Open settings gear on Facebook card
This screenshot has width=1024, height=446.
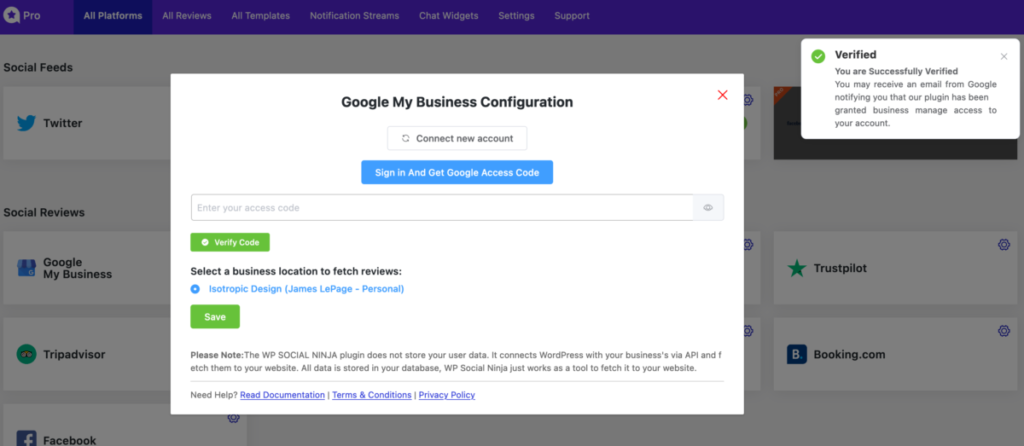pyautogui.click(x=233, y=417)
